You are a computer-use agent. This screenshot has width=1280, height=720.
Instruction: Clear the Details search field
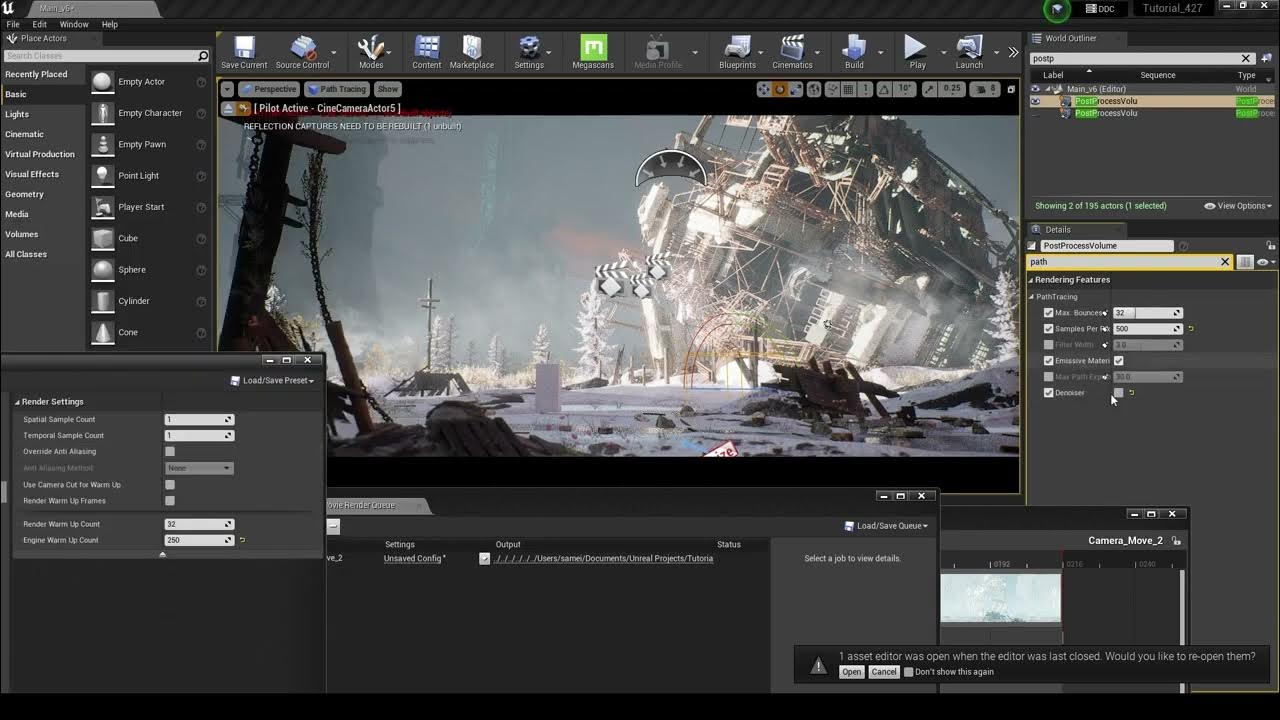[1225, 262]
